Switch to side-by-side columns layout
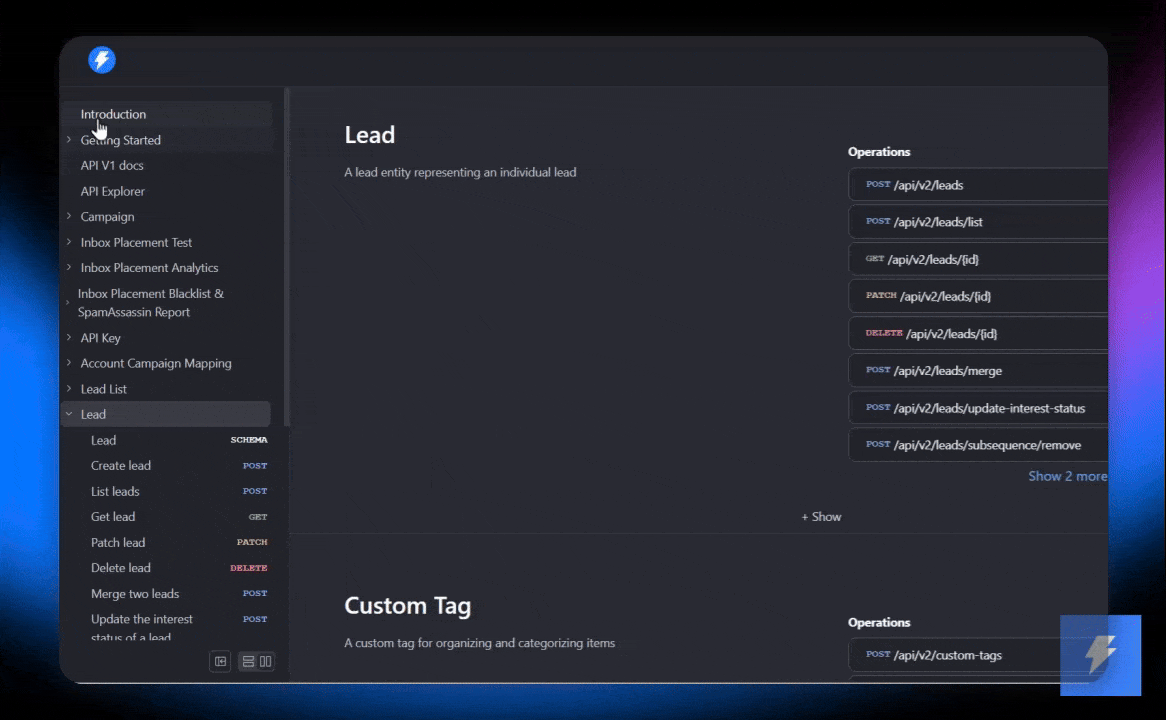1166x720 pixels. coord(266,661)
